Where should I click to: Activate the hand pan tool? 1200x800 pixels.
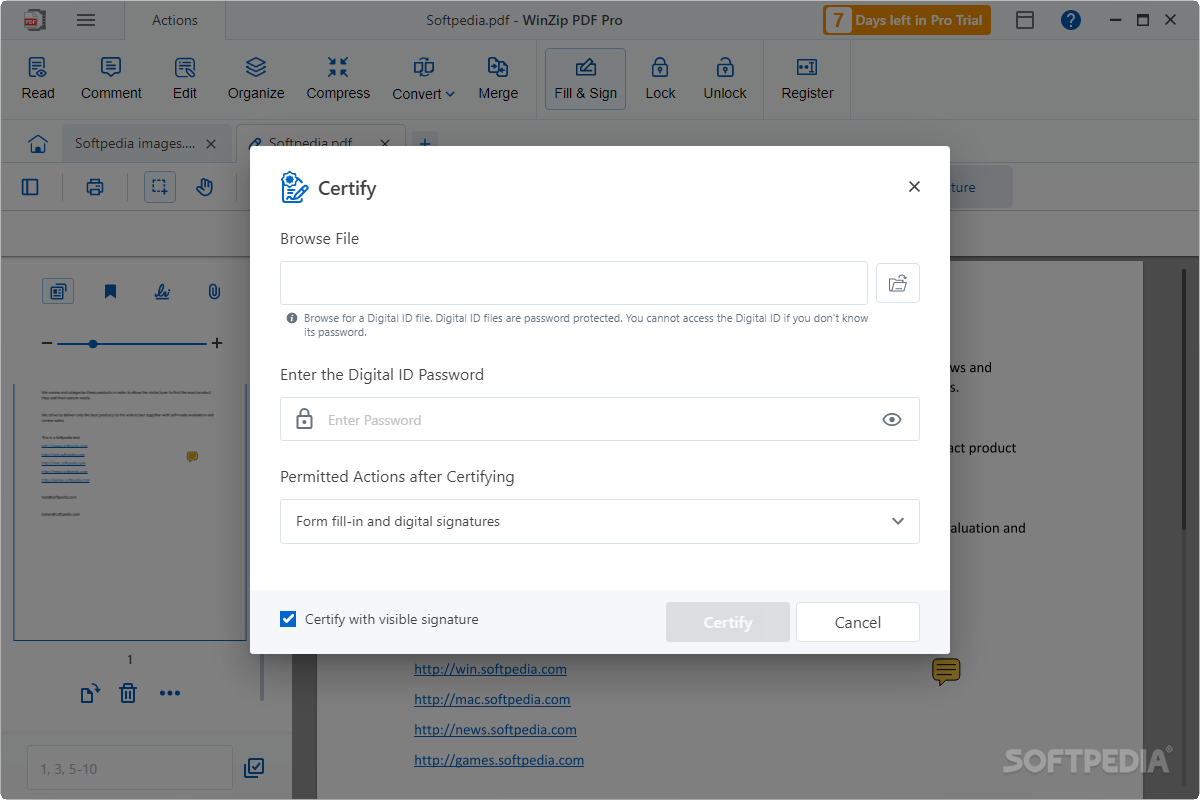tap(205, 187)
